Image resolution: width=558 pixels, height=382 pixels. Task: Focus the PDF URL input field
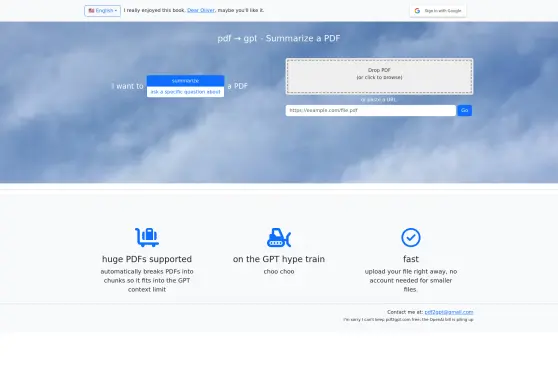pos(370,110)
